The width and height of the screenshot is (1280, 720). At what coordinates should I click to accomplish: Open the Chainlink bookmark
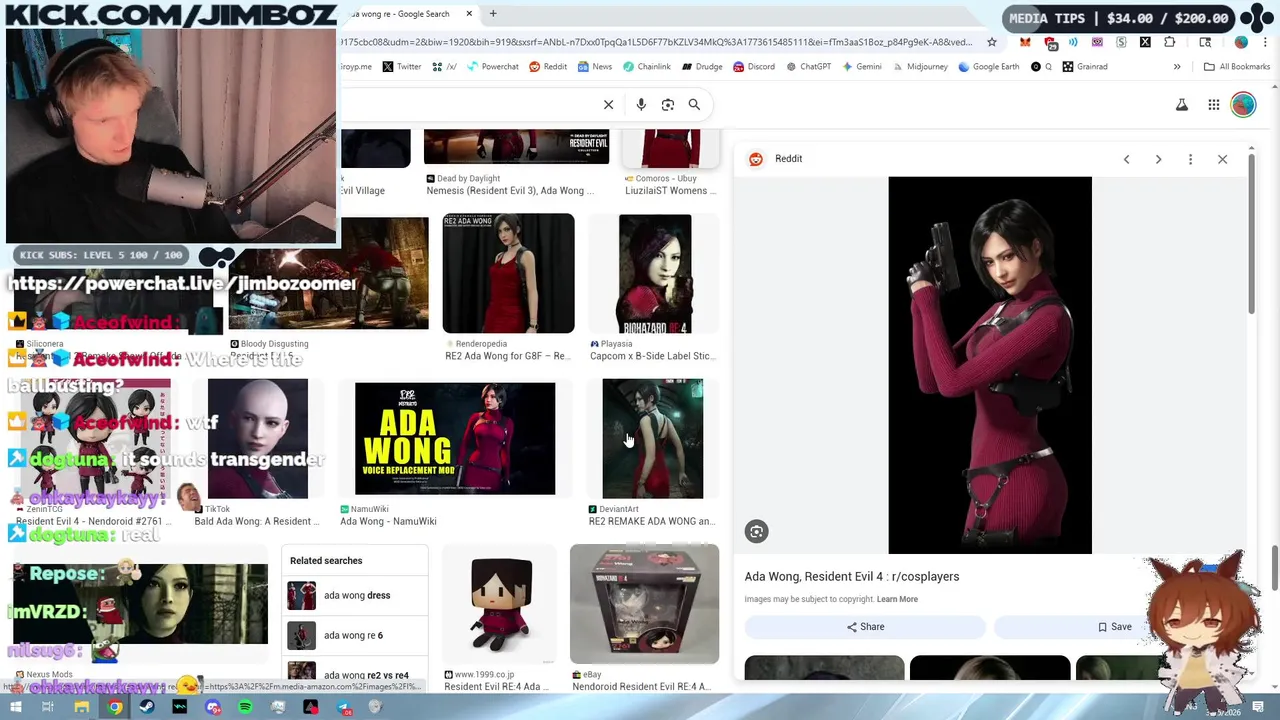click(x=646, y=67)
